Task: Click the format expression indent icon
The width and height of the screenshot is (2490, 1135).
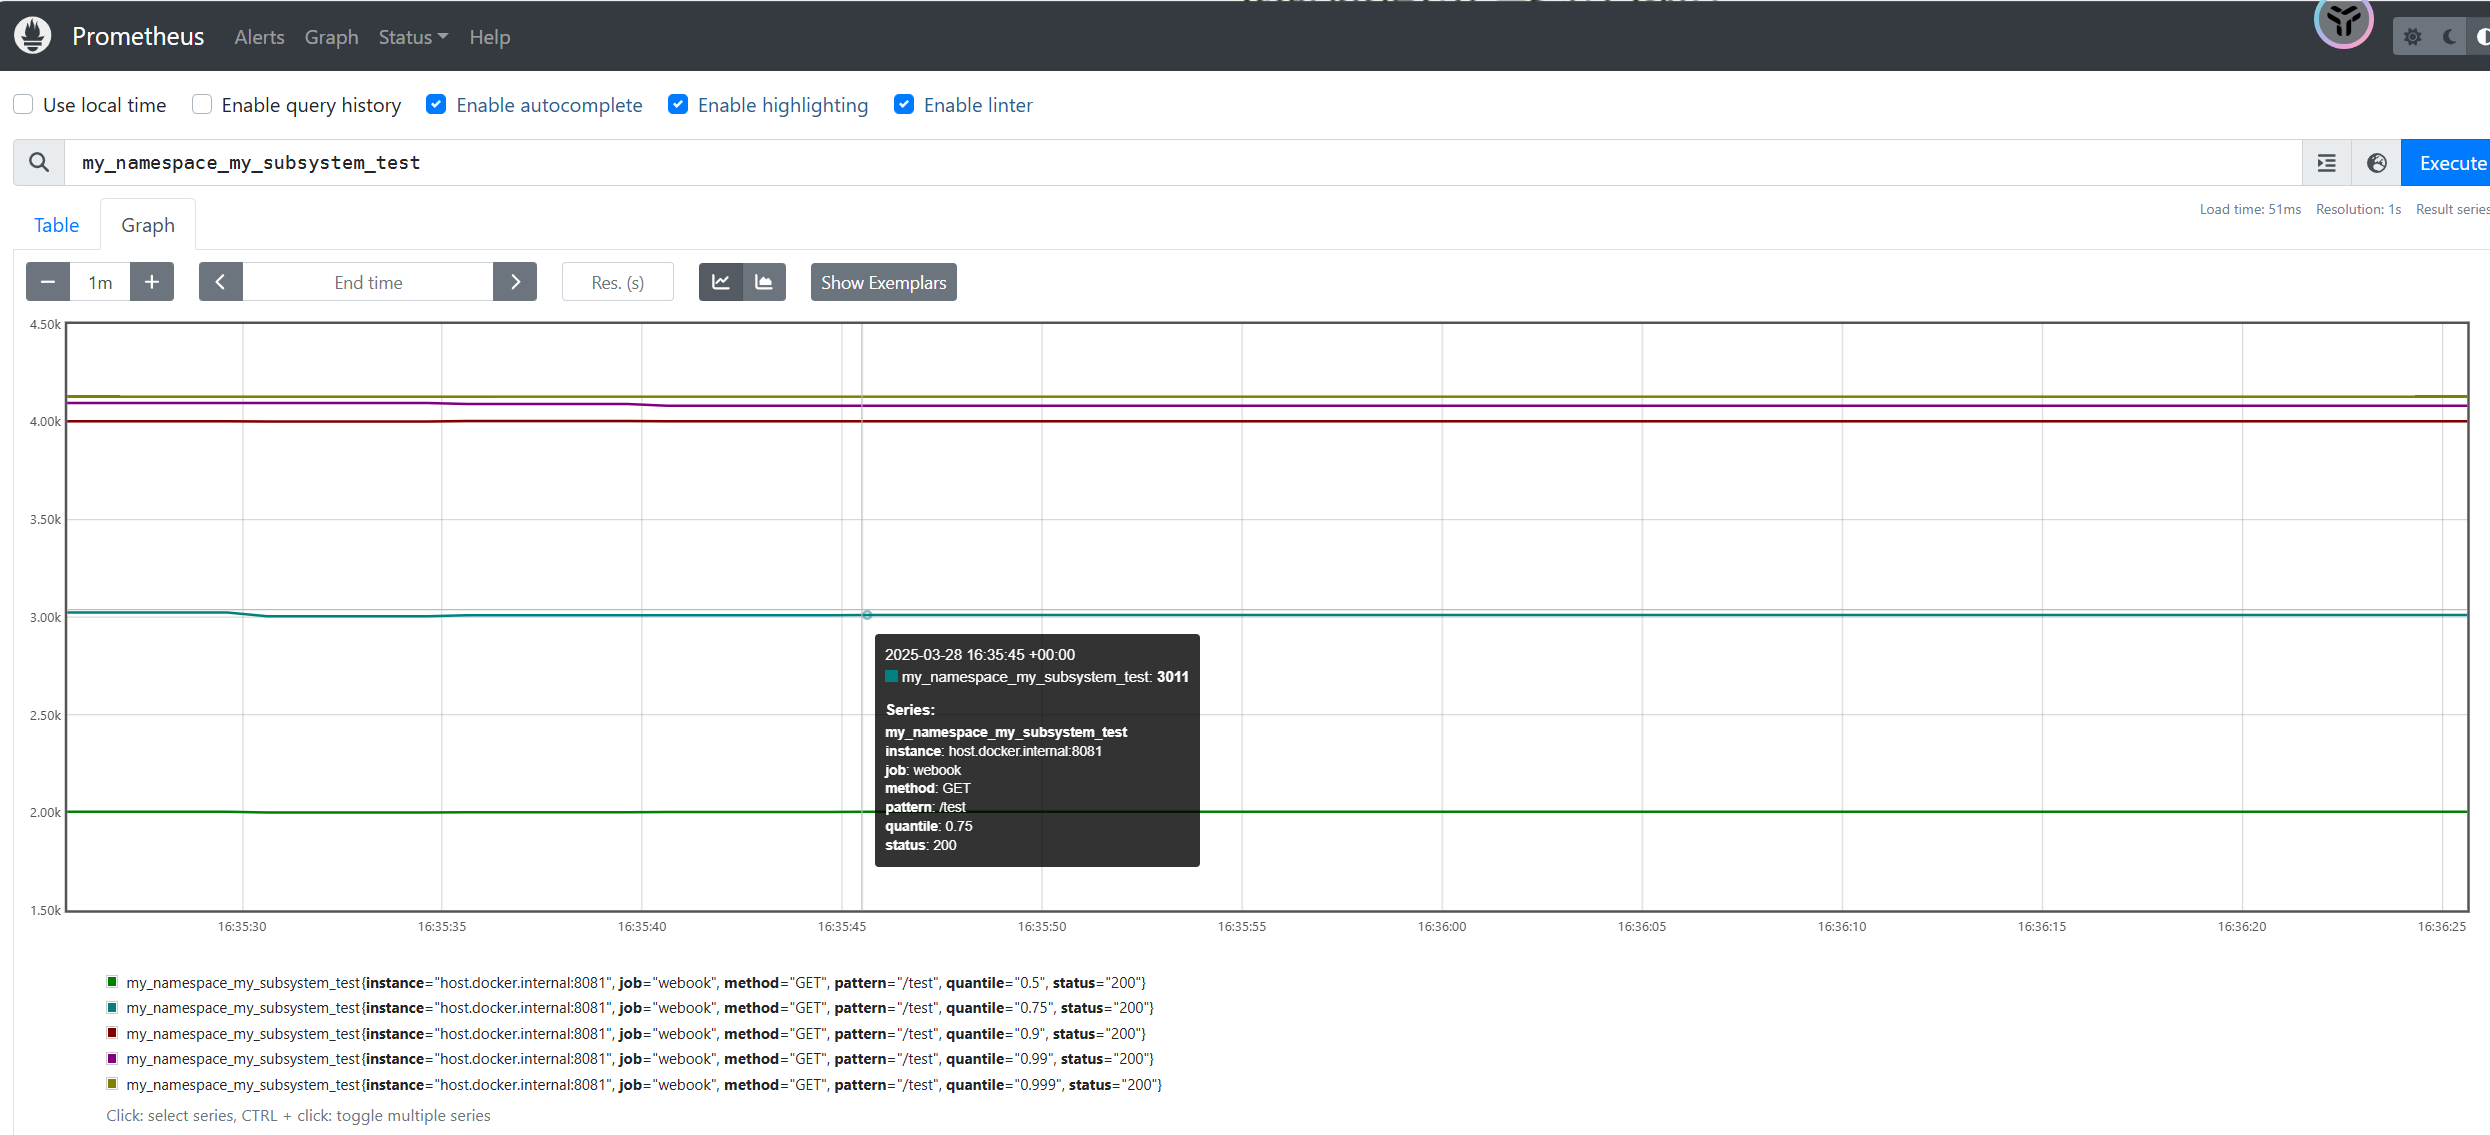Action: (2327, 163)
